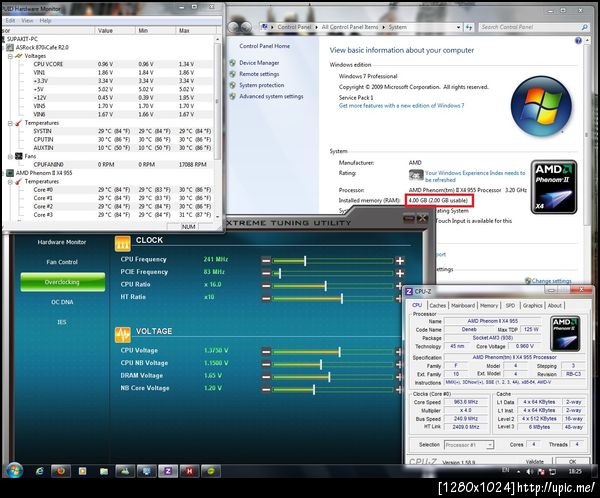Click the Control Panel help icon
600x498 pixels.
click(x=578, y=41)
